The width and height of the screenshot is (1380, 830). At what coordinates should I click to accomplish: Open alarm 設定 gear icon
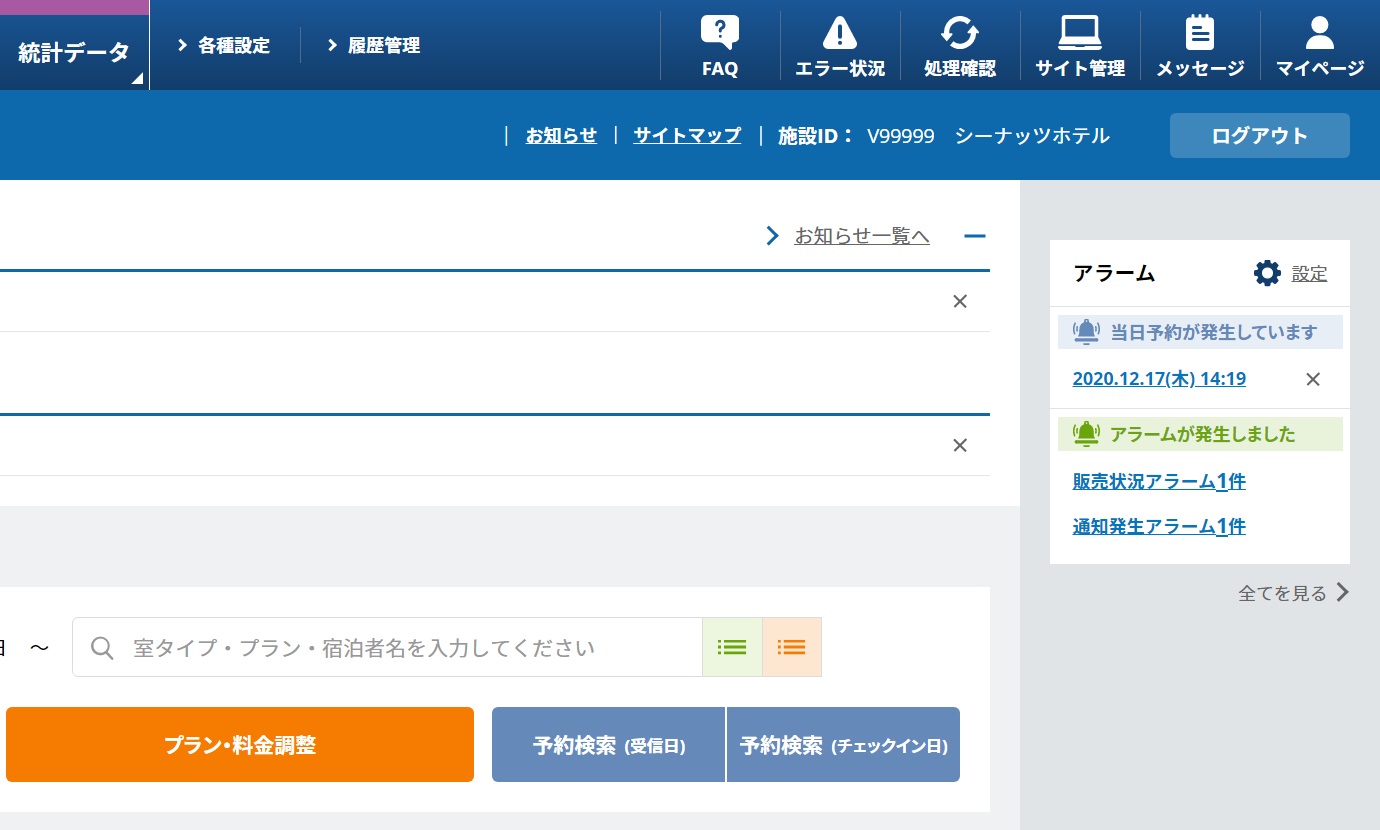(x=1267, y=273)
